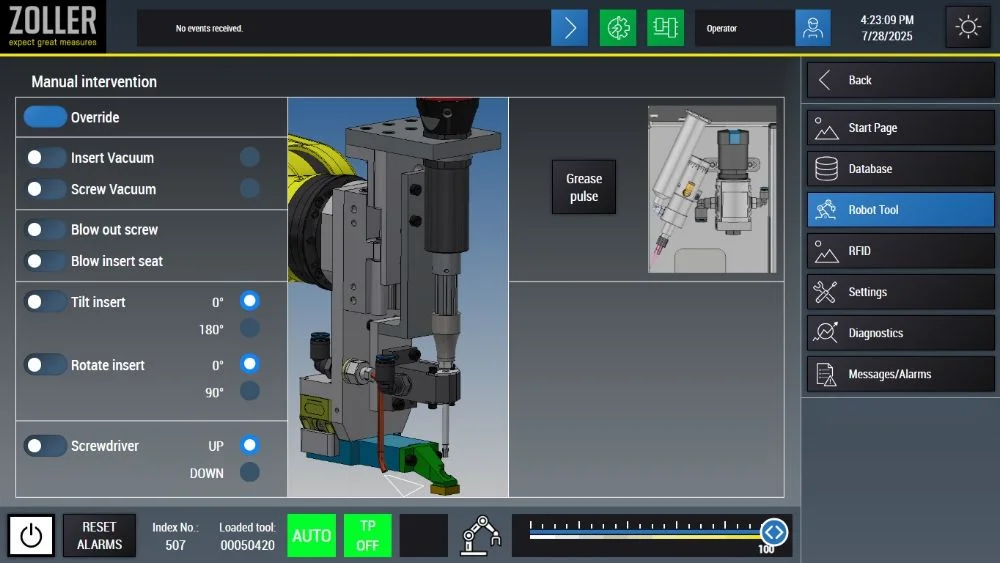Enable Insert Vacuum toggle
The image size is (1000, 563).
tap(45, 158)
